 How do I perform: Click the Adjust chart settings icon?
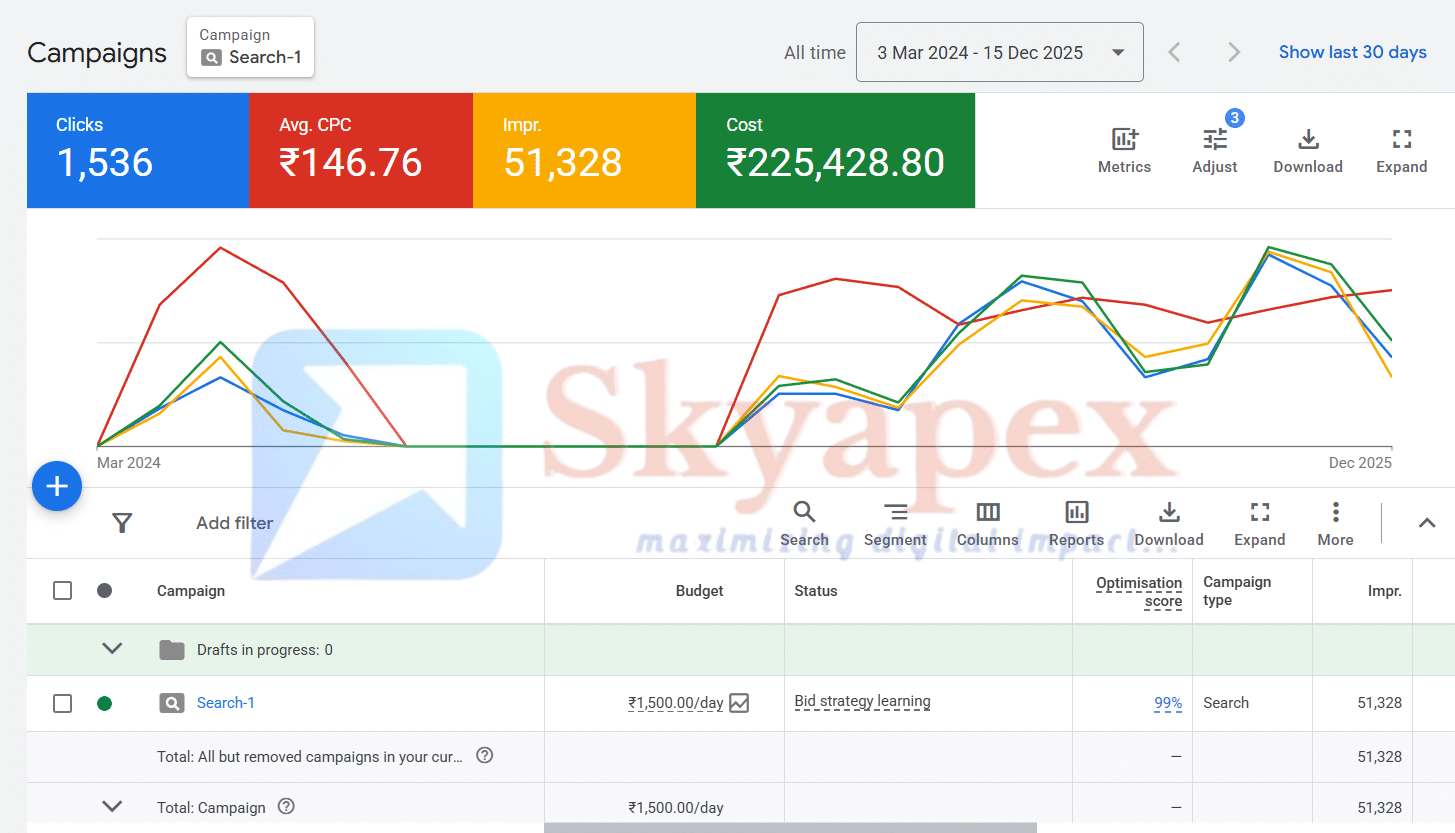coord(1215,141)
